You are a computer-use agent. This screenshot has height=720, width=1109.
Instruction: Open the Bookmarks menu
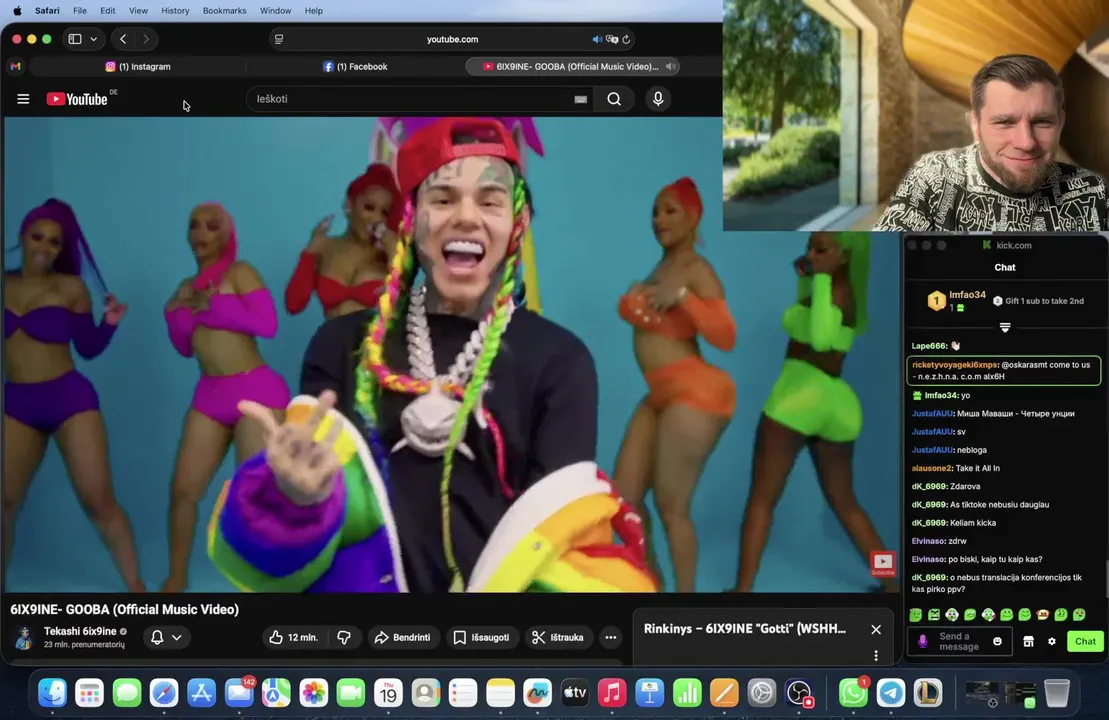[224, 11]
